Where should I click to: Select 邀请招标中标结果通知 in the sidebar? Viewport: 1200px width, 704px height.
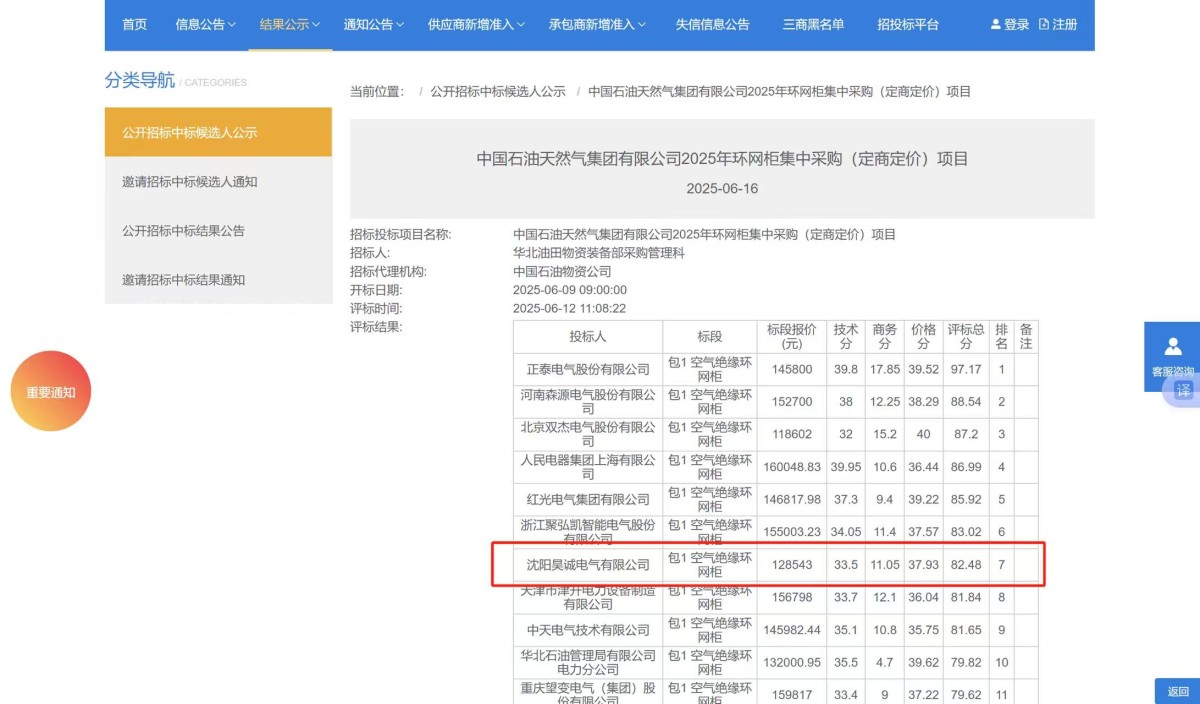[x=218, y=279]
